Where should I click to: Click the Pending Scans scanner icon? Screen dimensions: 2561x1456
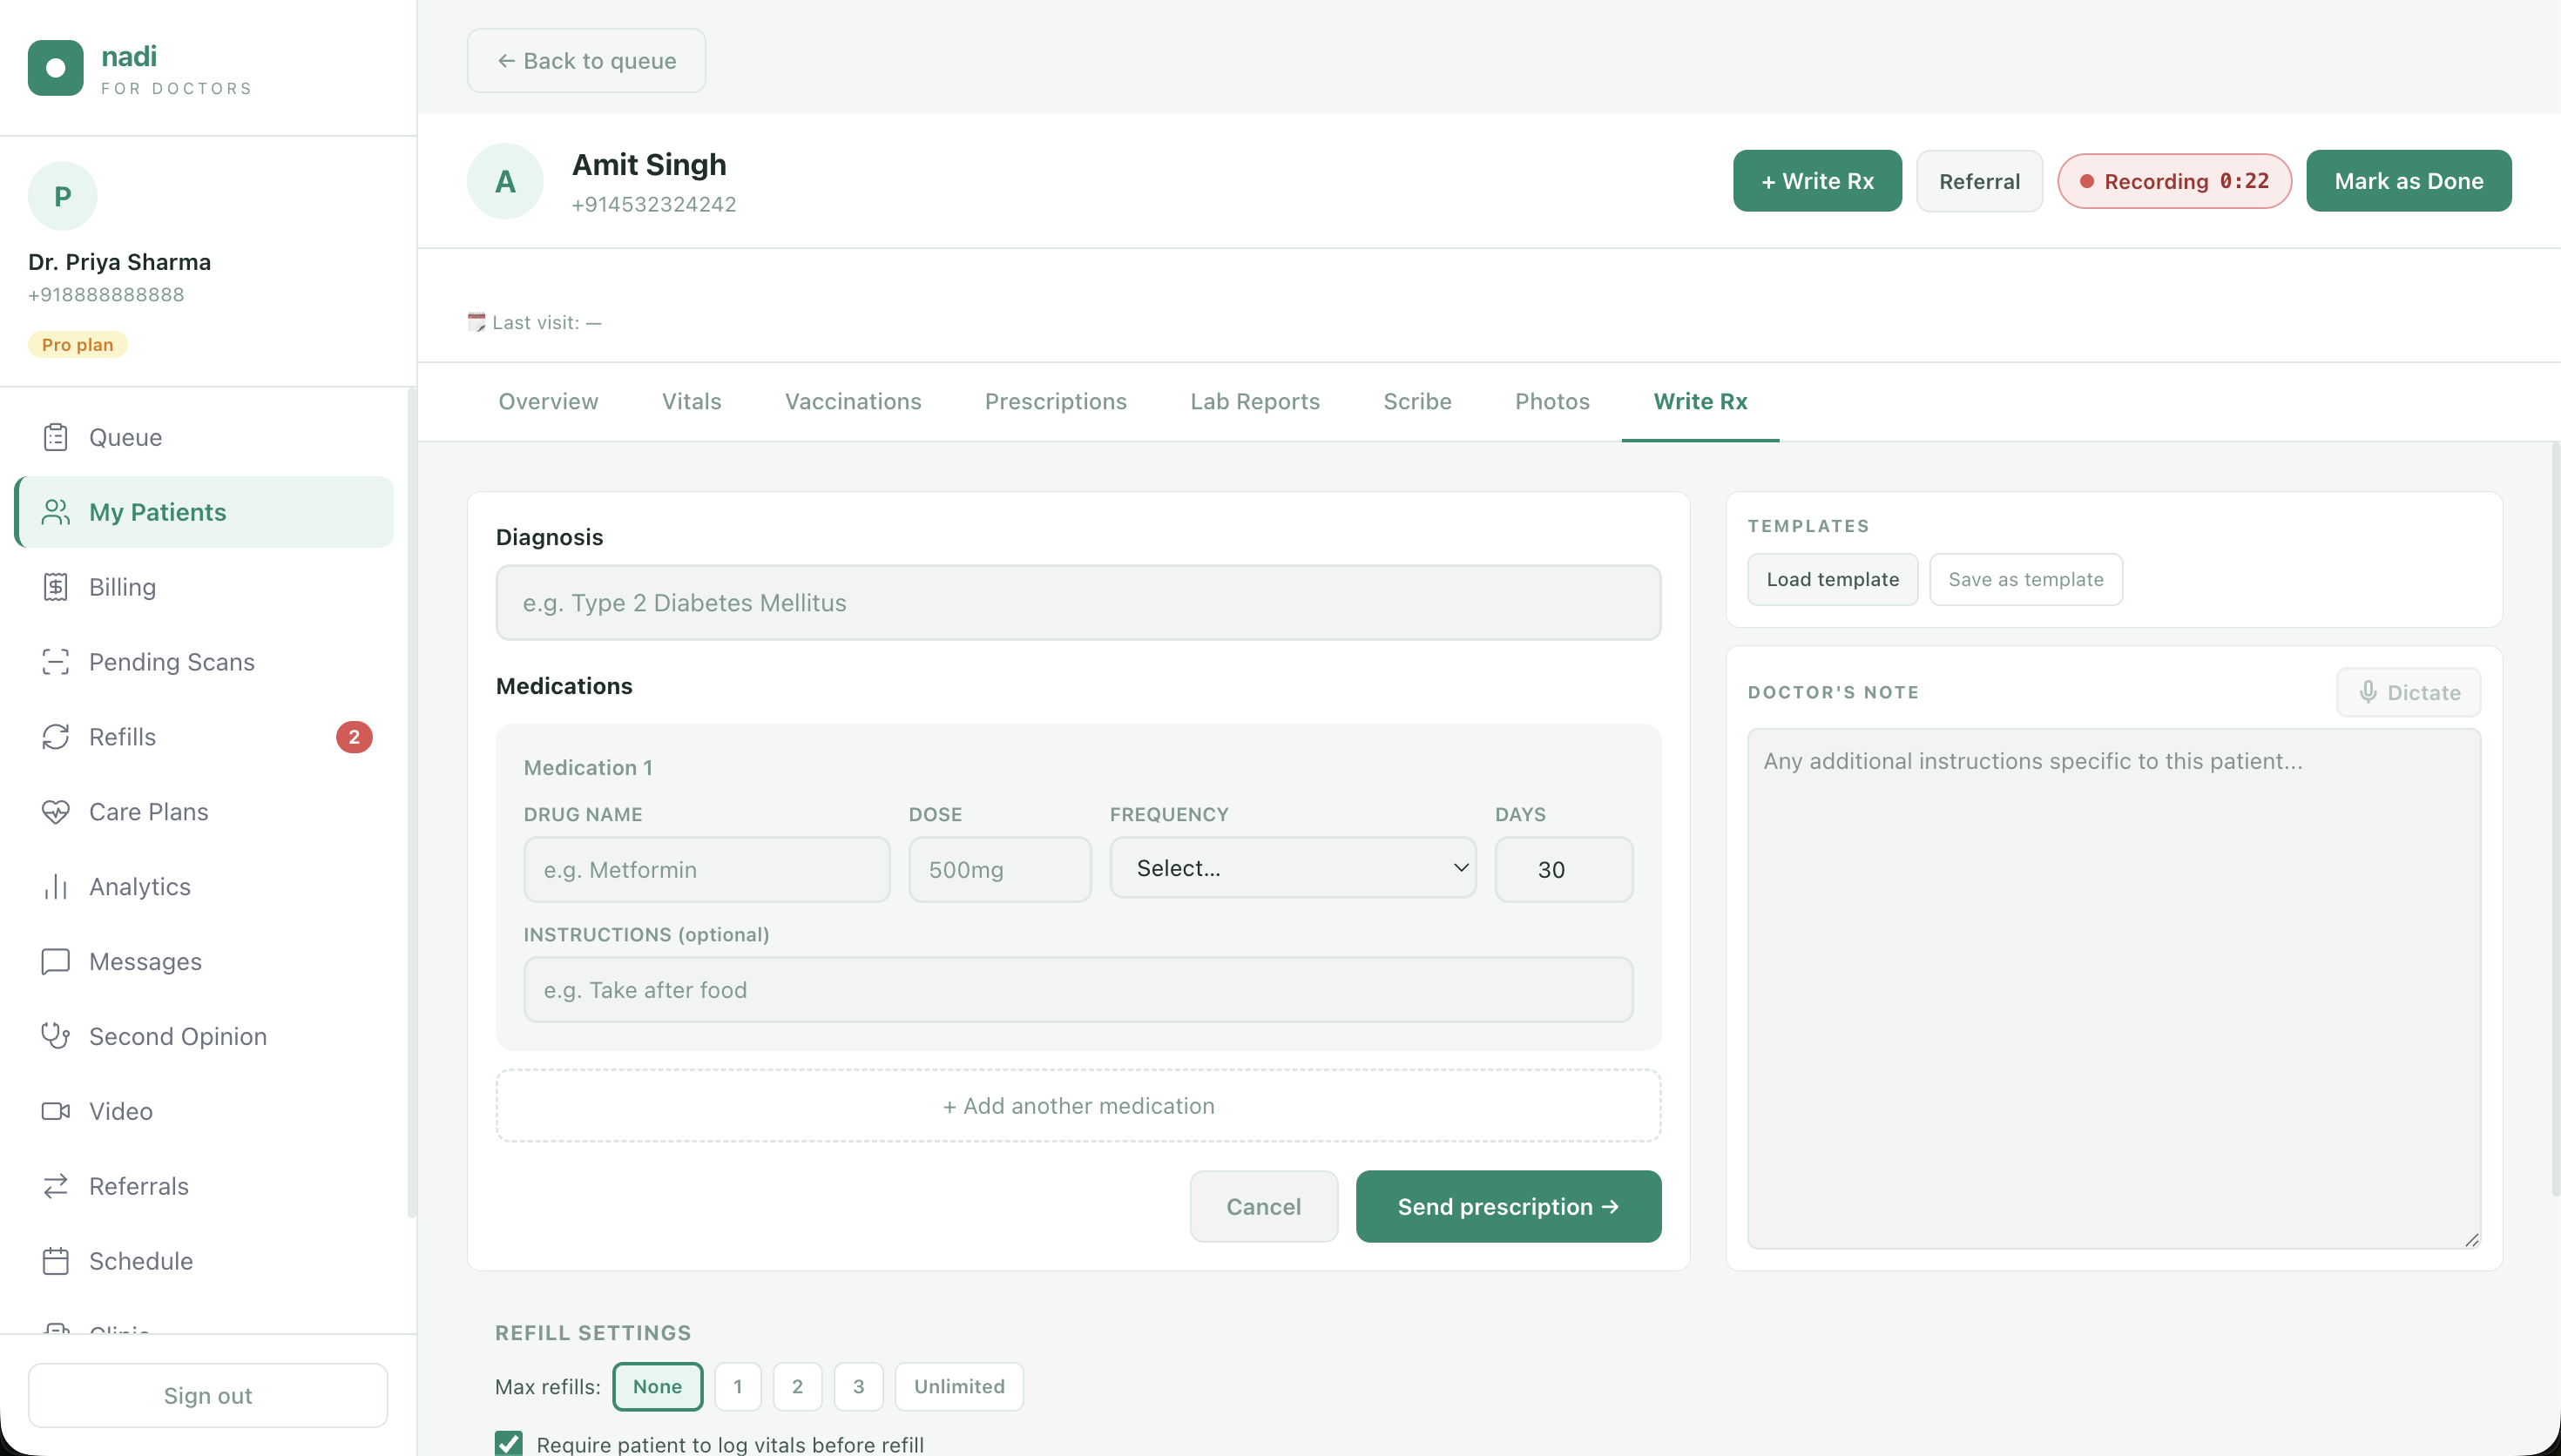(x=56, y=662)
